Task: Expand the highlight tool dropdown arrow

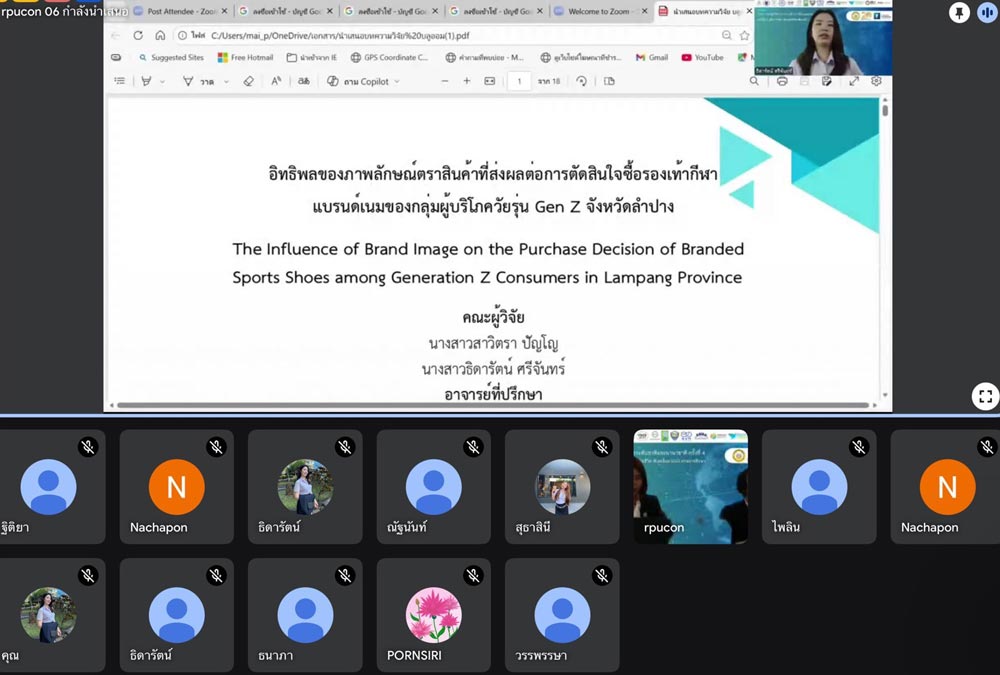Action: [162, 81]
